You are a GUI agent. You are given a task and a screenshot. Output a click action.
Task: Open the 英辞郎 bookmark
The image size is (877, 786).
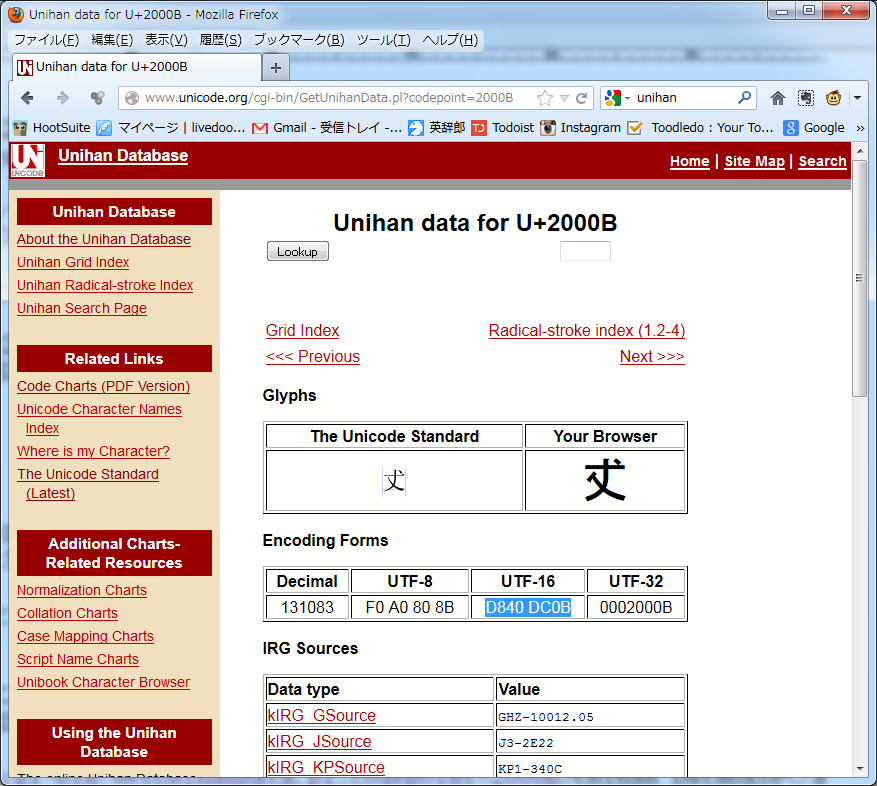click(436, 128)
